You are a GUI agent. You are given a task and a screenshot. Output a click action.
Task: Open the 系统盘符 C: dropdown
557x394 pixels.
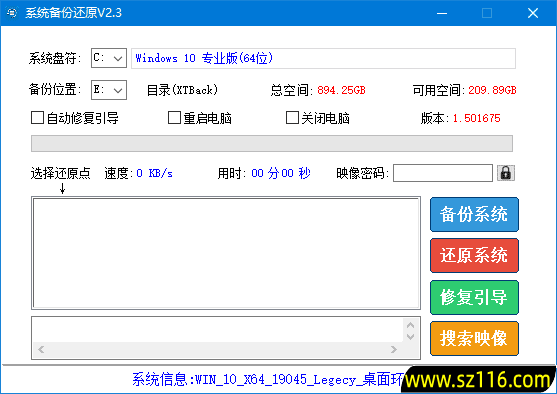pyautogui.click(x=109, y=58)
